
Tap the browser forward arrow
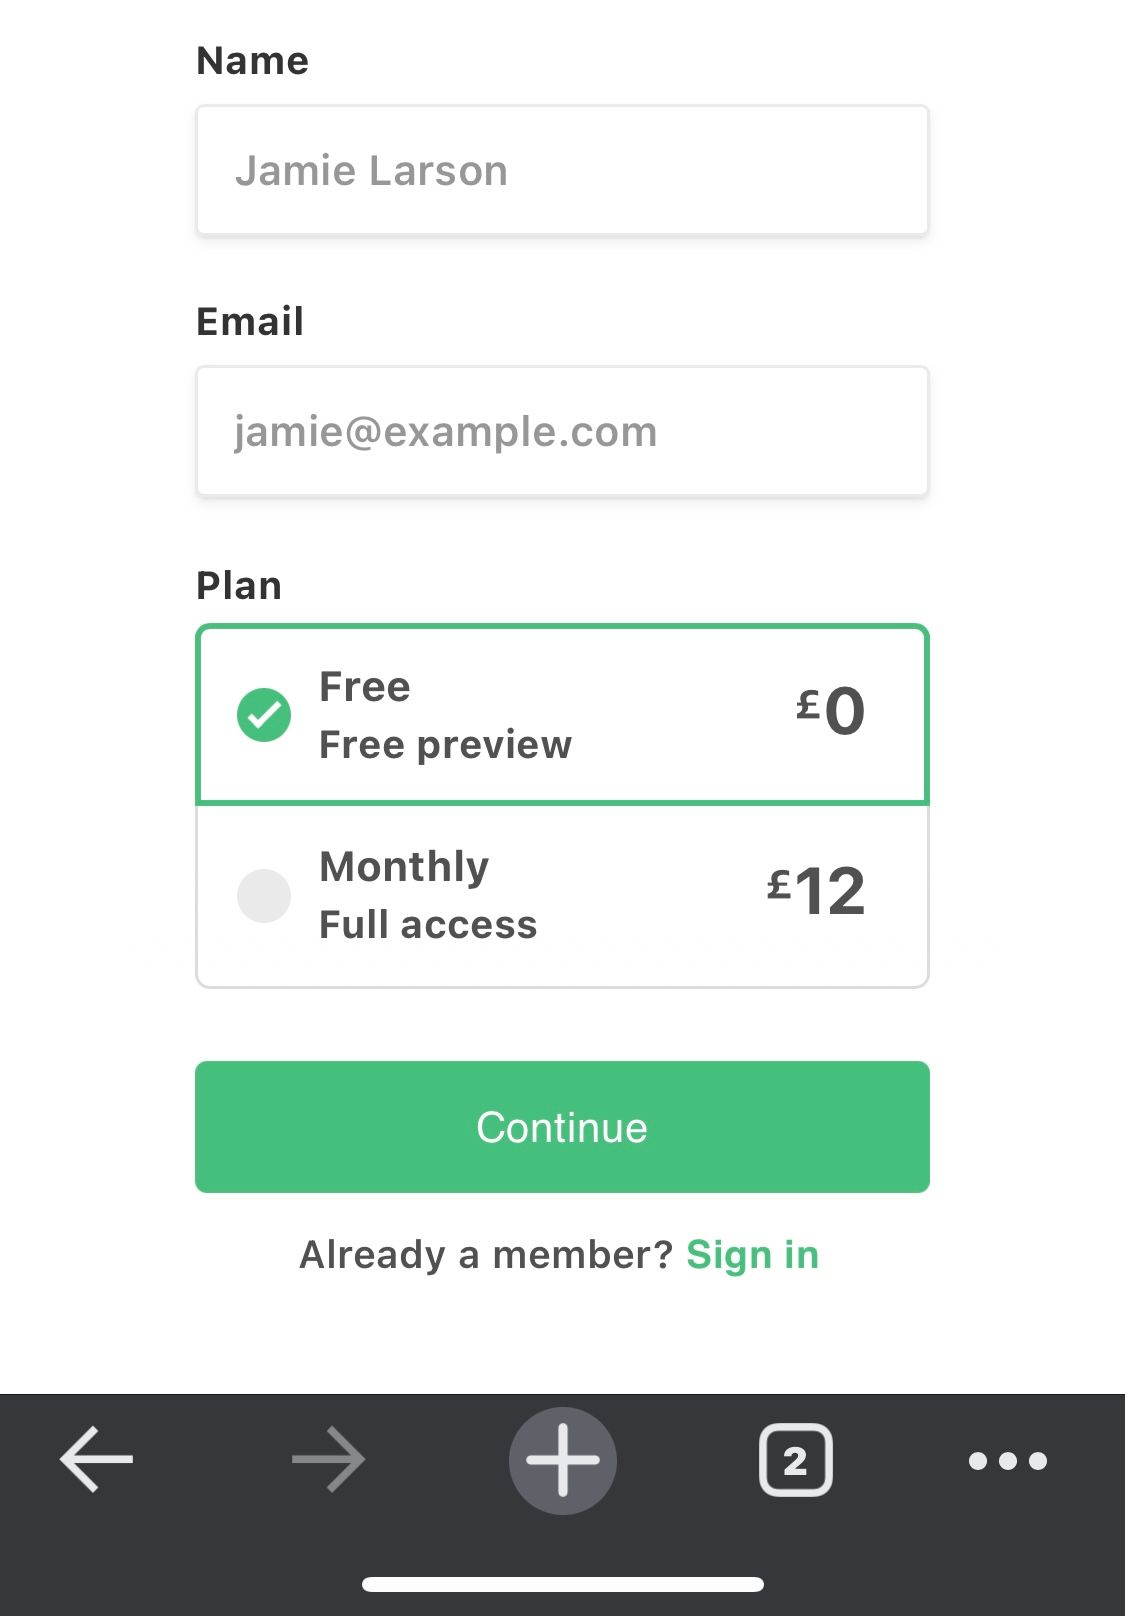point(329,1460)
